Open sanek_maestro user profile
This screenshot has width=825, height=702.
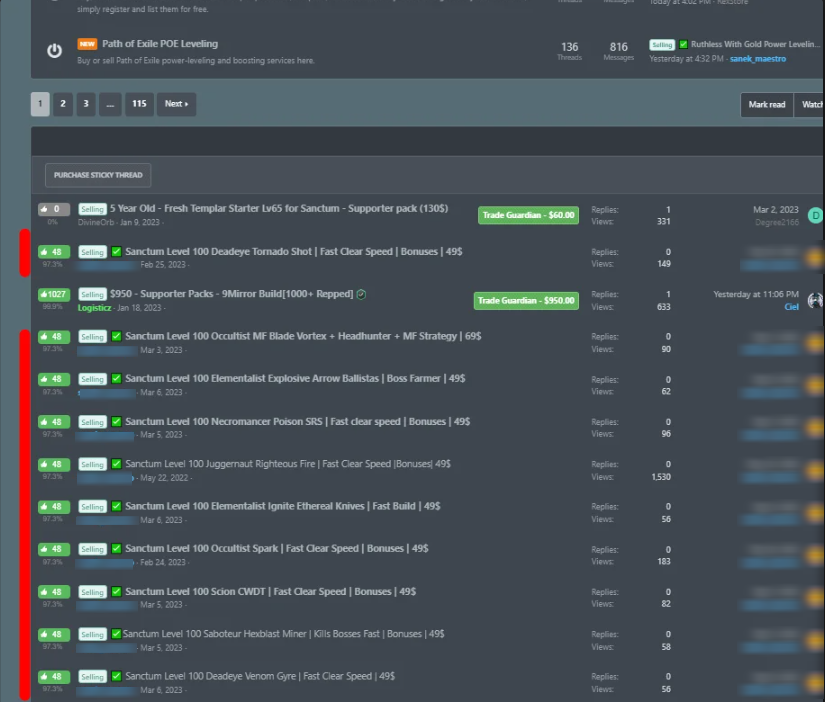tap(758, 58)
